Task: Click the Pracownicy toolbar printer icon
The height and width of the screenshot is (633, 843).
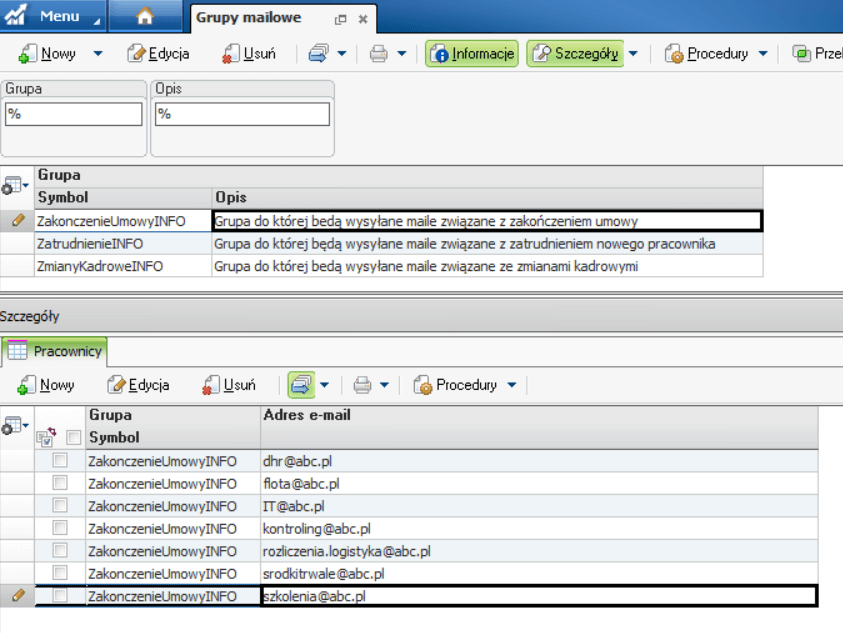Action: point(362,385)
